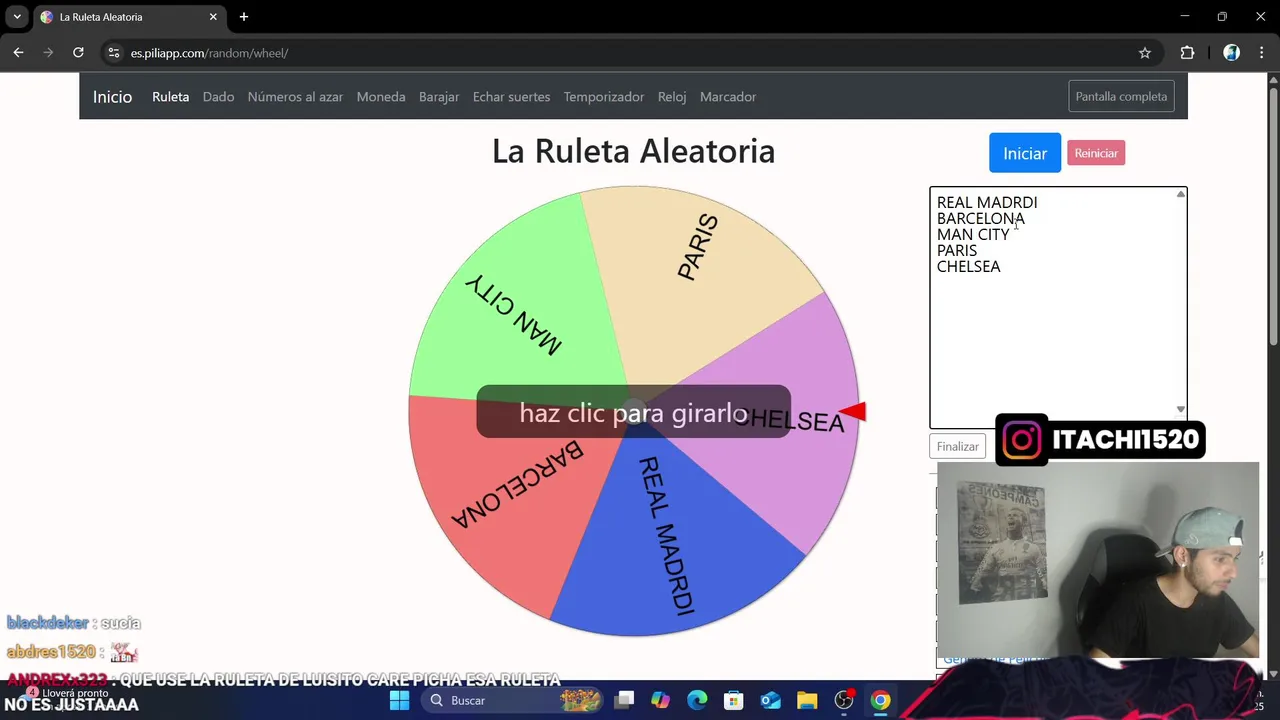The image size is (1280, 720).
Task: Click the text area scroll-up arrow
Action: (x=1181, y=194)
